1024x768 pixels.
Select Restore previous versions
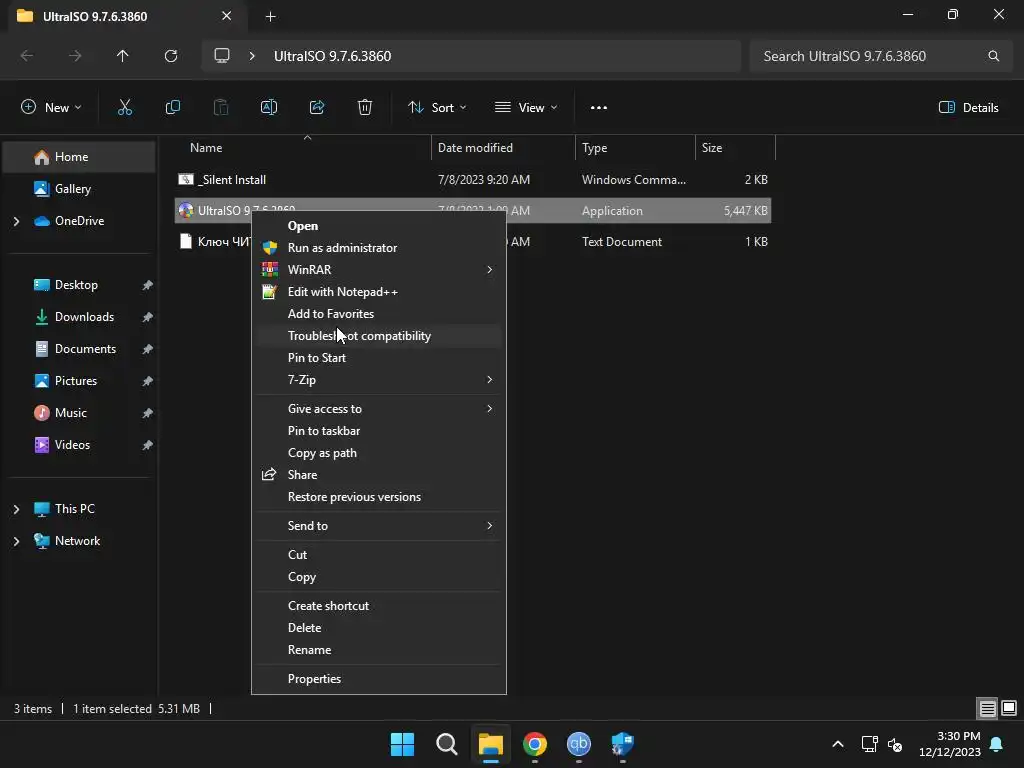tap(378, 497)
